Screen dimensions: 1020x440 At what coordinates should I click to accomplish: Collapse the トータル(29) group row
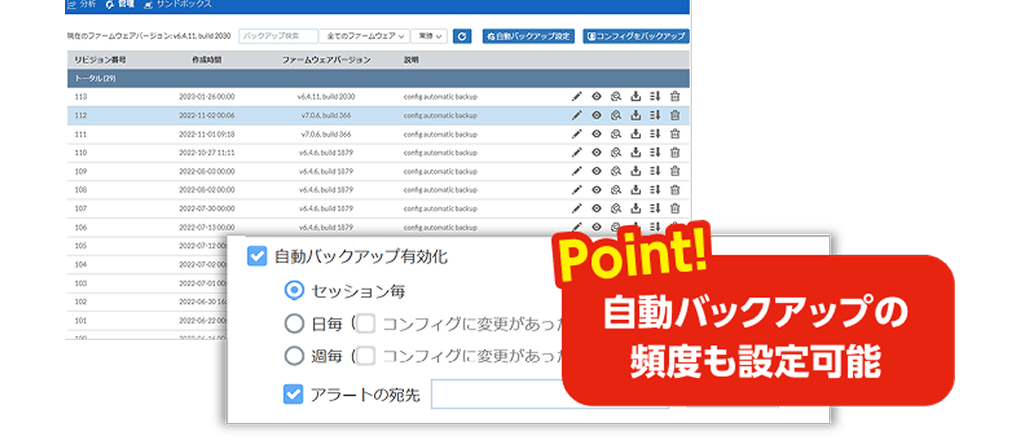pyautogui.click(x=378, y=78)
